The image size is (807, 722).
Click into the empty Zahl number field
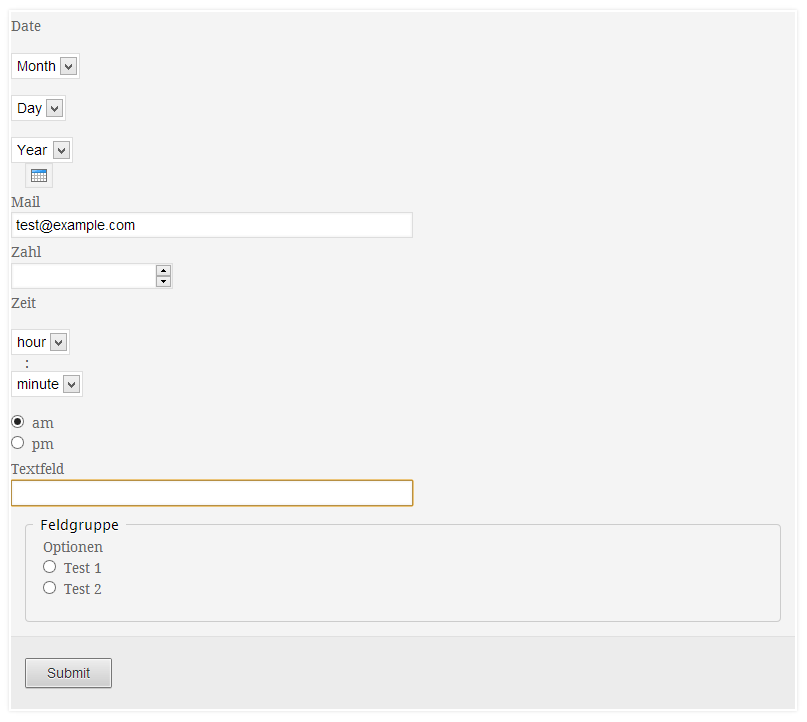[x=85, y=275]
